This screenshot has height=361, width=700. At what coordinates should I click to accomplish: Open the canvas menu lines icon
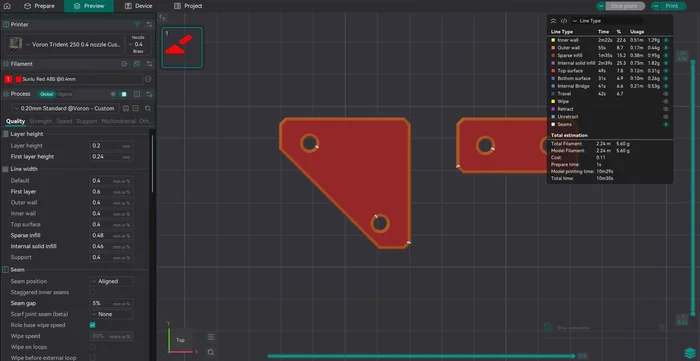(211, 337)
